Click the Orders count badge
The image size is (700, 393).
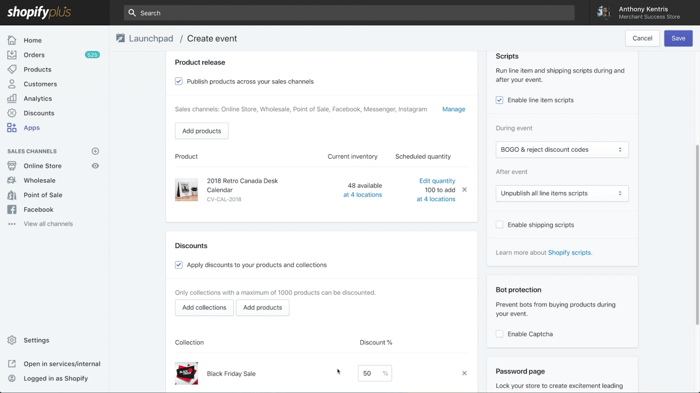coord(92,55)
